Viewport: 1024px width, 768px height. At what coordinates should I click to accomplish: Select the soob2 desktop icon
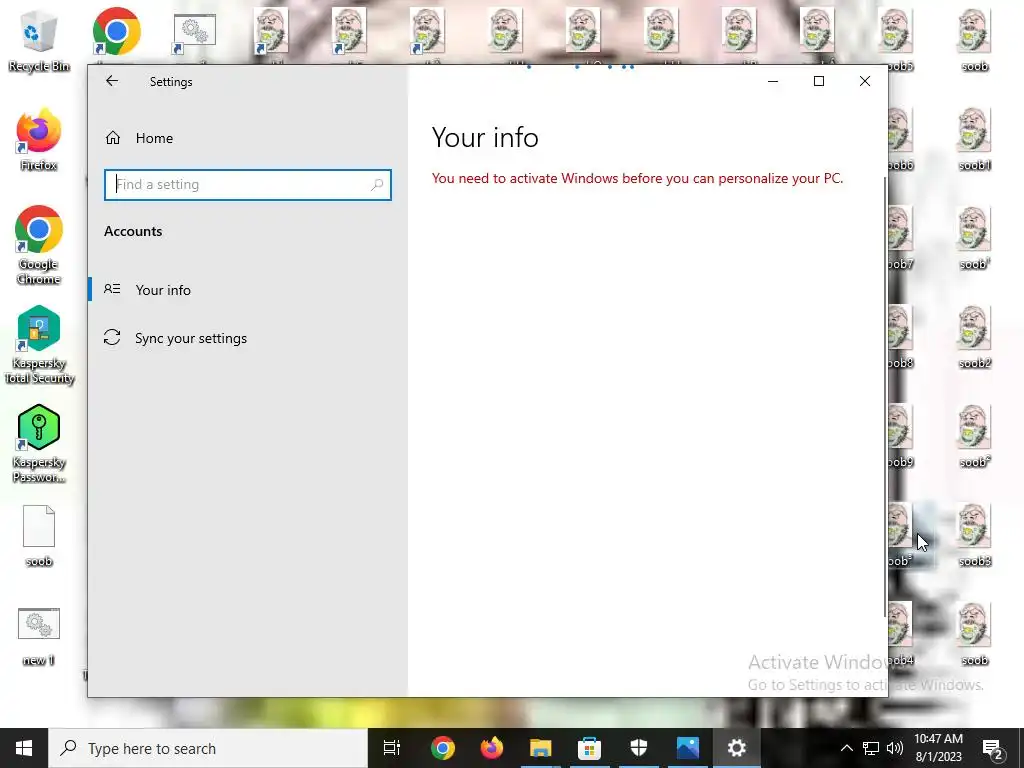tap(974, 338)
